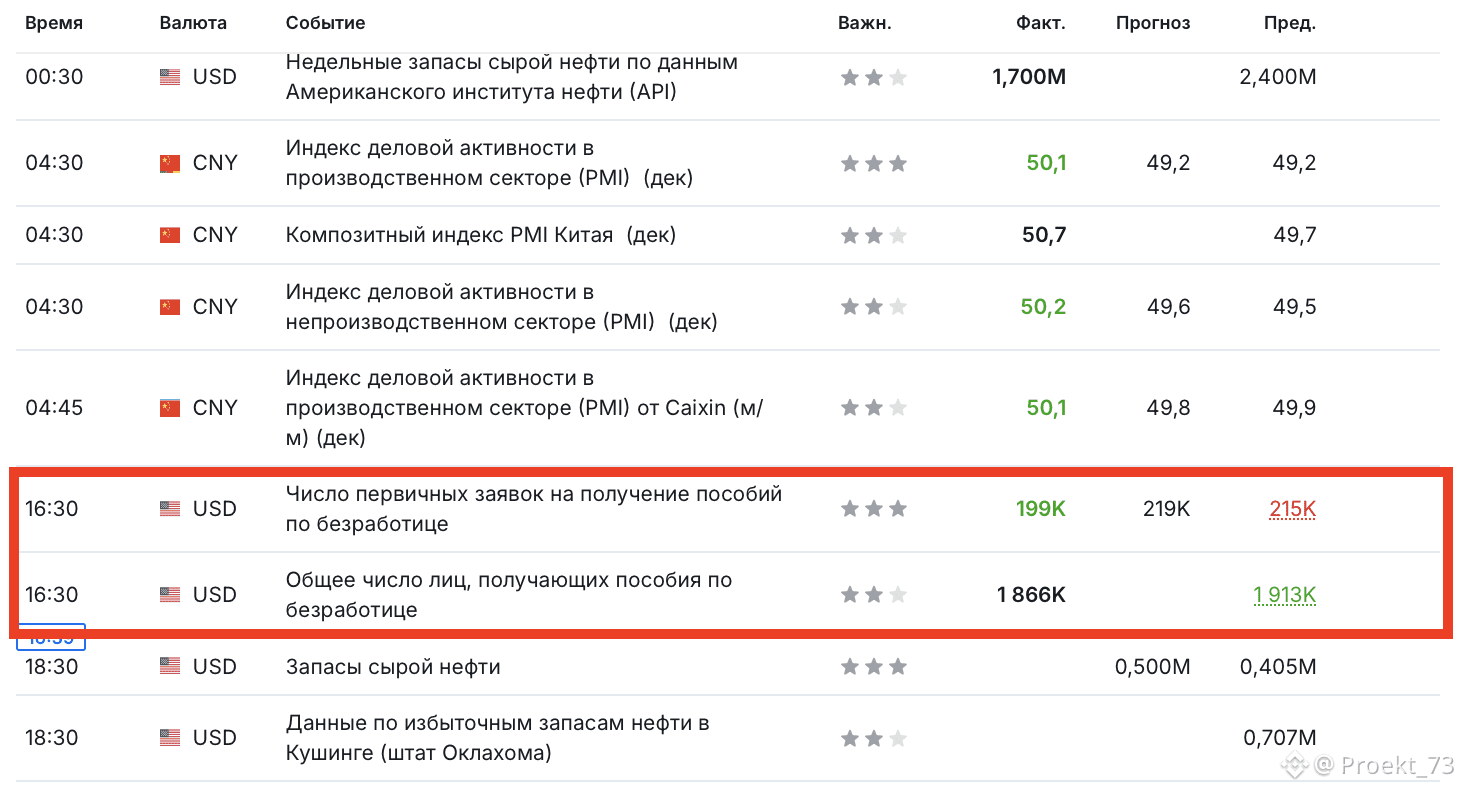This screenshot has height=790, width=1462.
Task: Open Caixin manufacturing PMI event
Action: (x=524, y=408)
